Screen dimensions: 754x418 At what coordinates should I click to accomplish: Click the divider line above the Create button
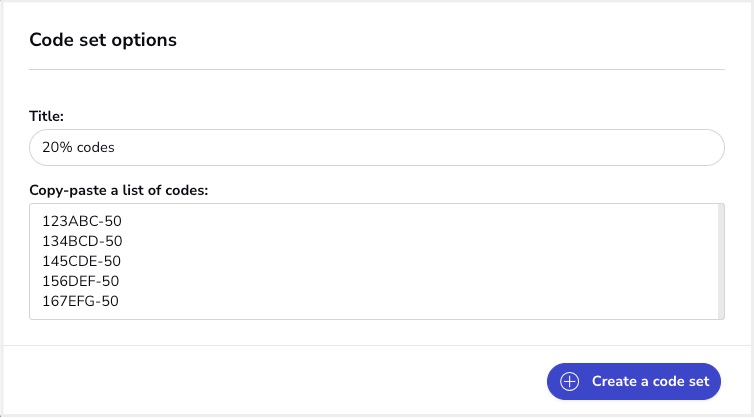[x=377, y=345]
